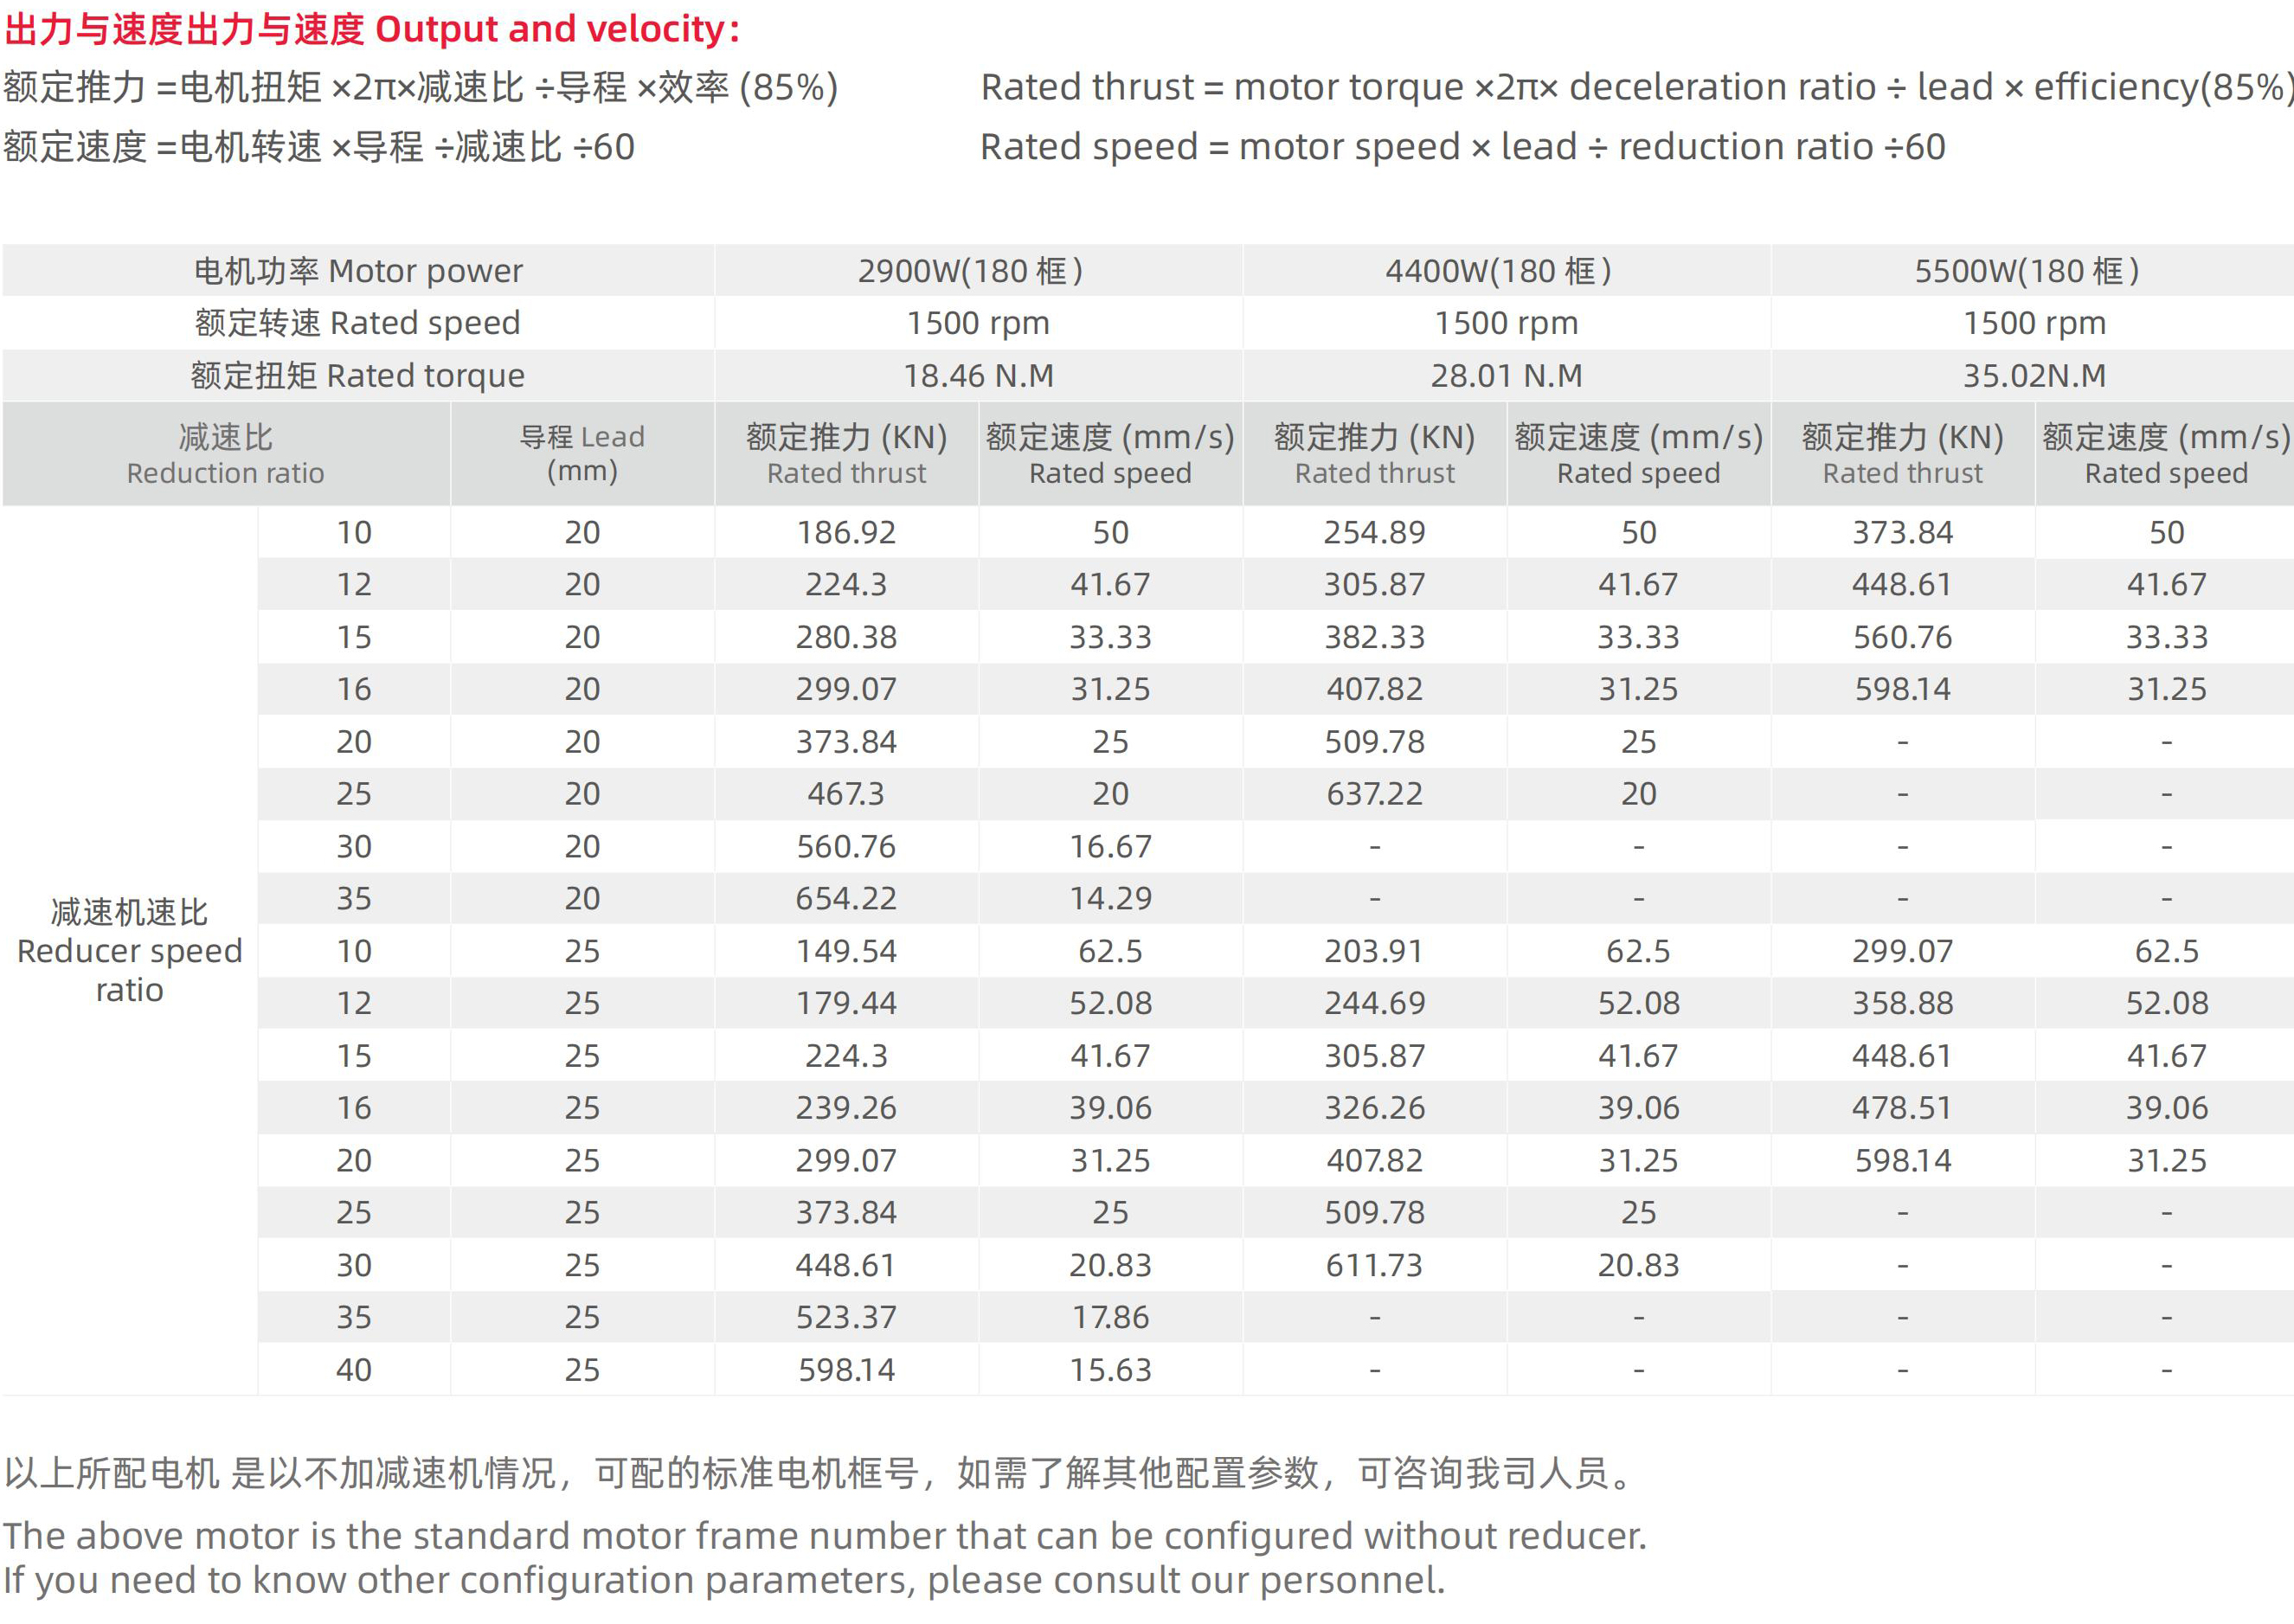Click the 电机功率 Motor power row label
Screen dimensions: 2294x1624
(x=358, y=271)
